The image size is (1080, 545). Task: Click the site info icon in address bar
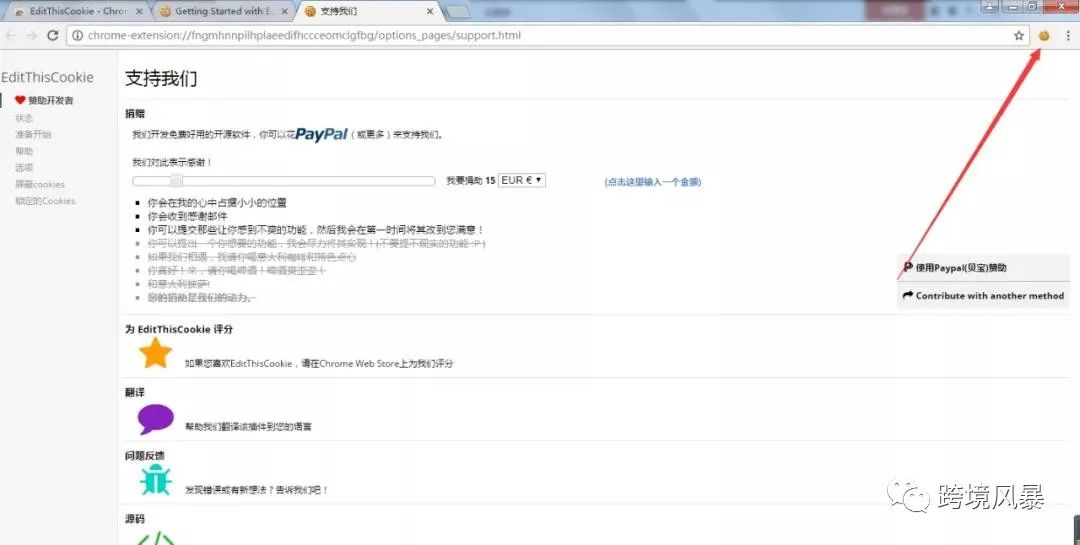[x=77, y=35]
